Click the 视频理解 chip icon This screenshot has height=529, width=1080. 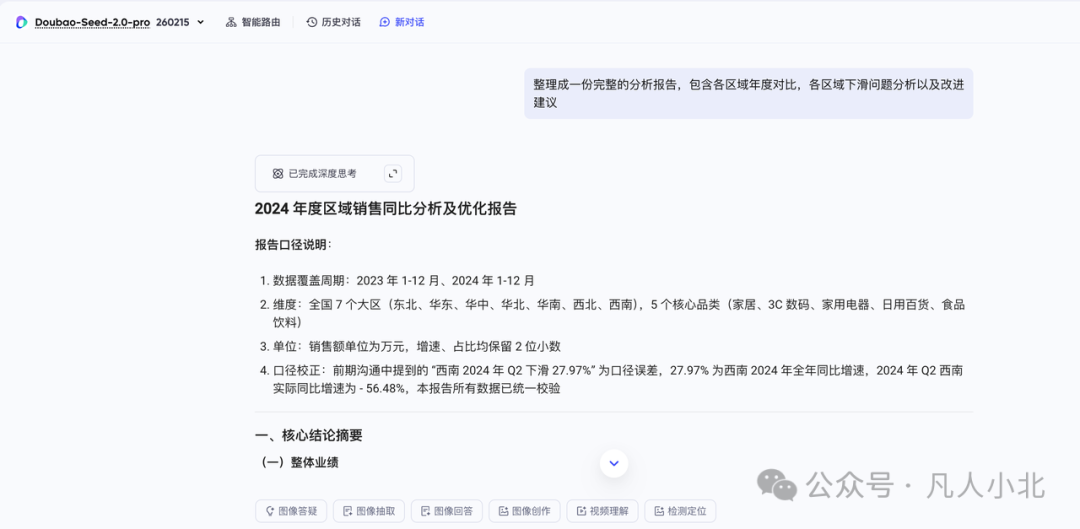tap(581, 511)
